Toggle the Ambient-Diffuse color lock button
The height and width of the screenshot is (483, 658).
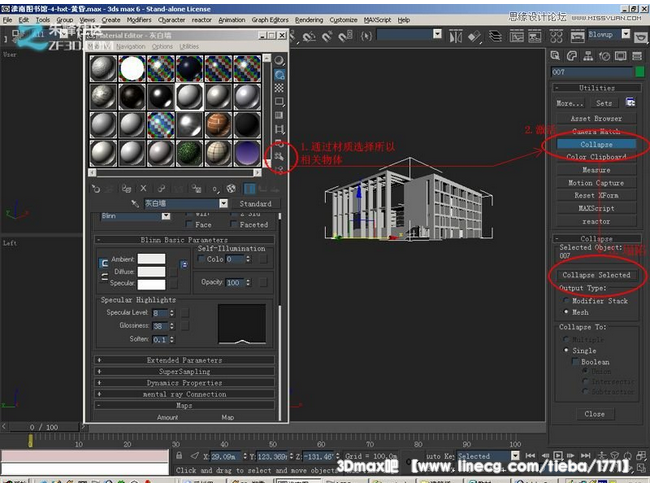point(104,264)
